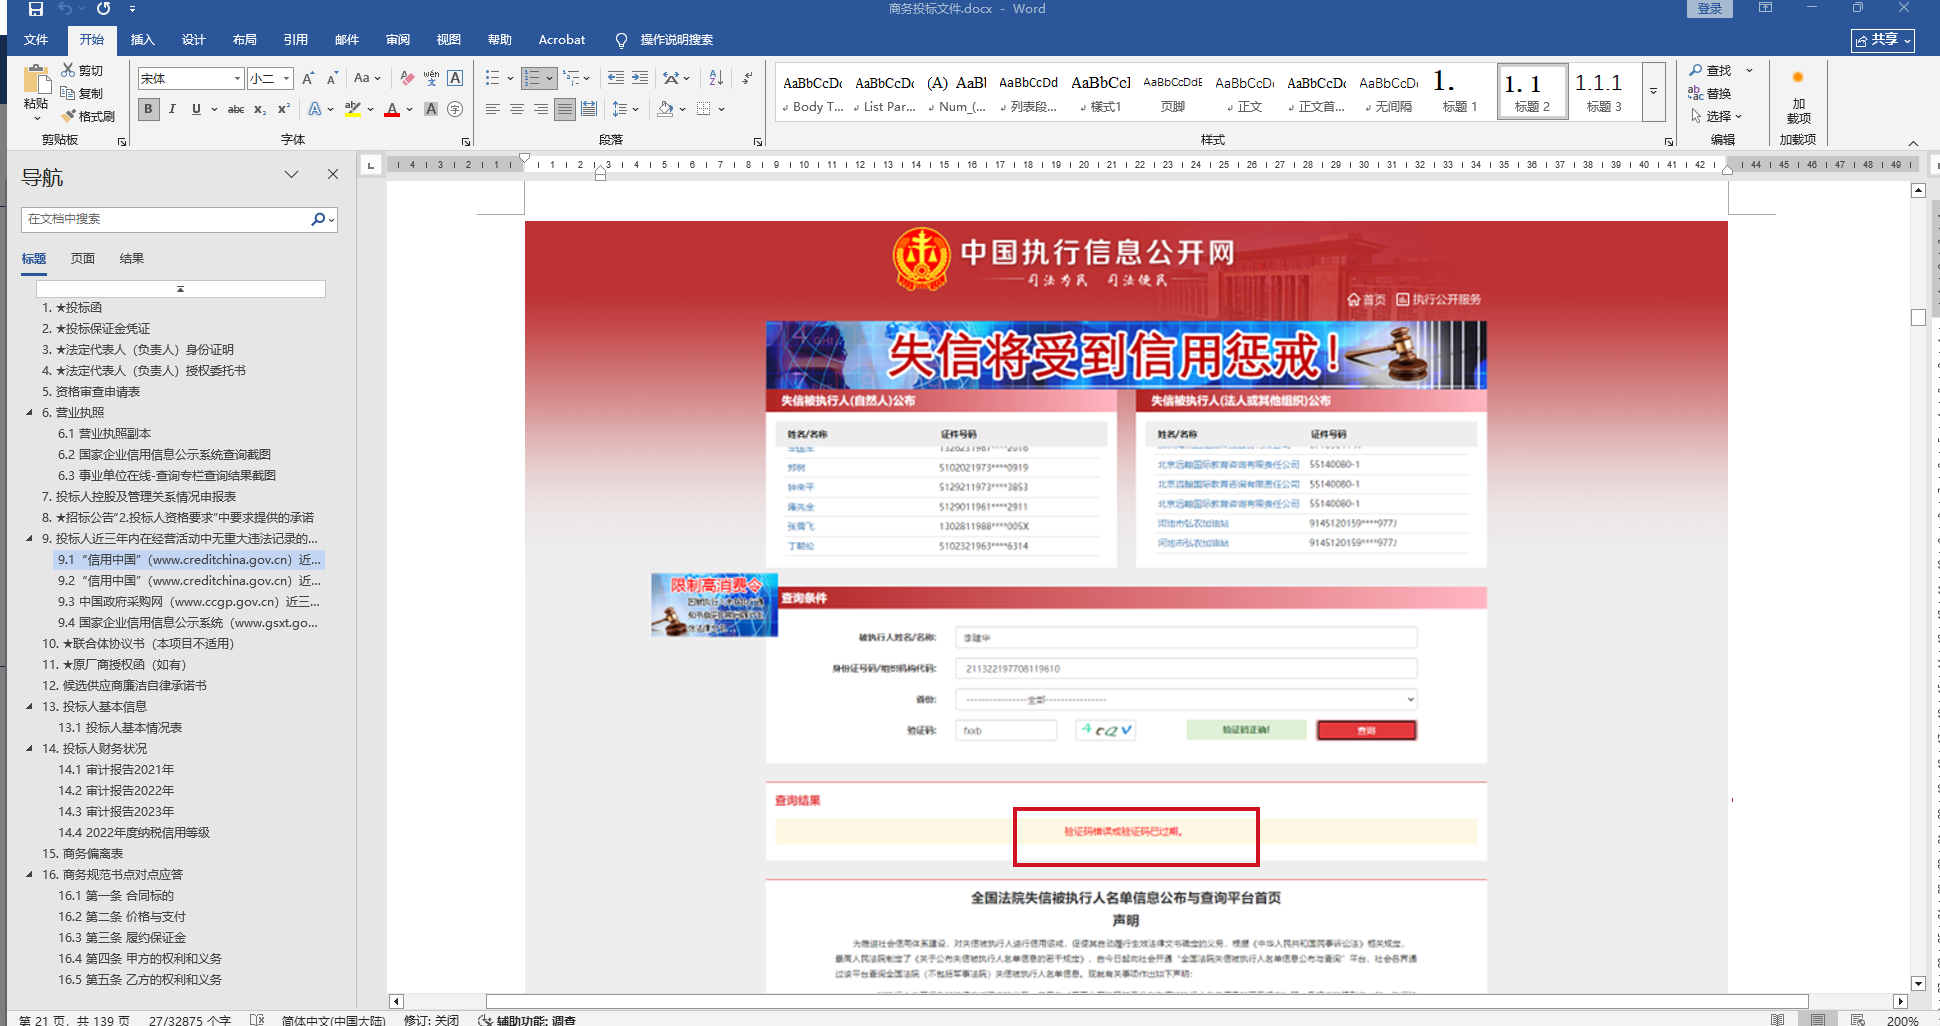Click the 在文档中搜索 navigation search box

pyautogui.click(x=166, y=219)
